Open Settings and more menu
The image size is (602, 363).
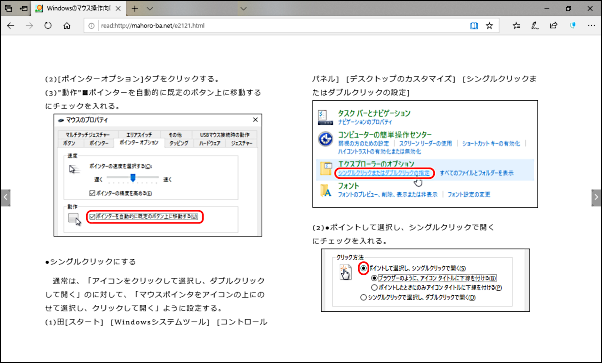pyautogui.click(x=591, y=26)
